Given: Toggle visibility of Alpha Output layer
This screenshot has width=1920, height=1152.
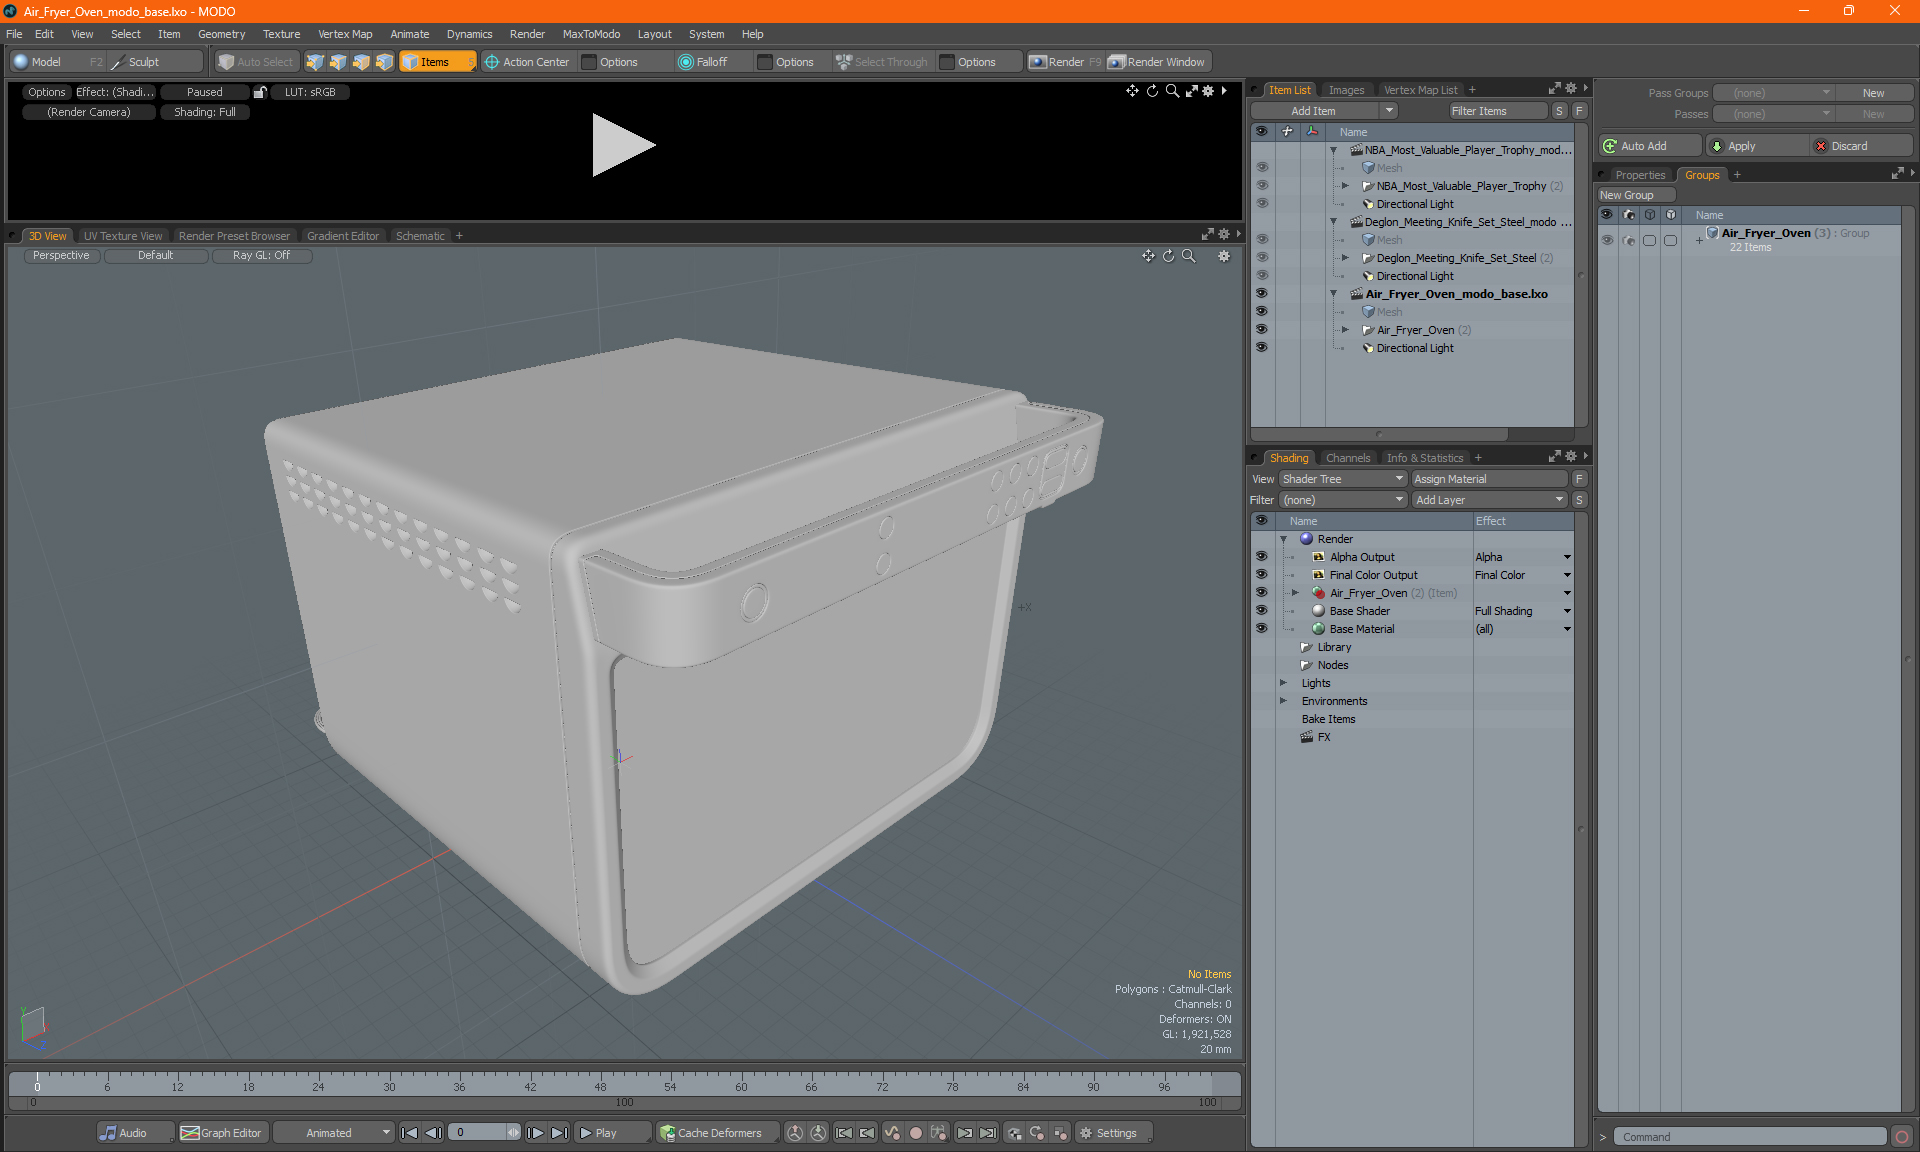Looking at the screenshot, I should click(1261, 557).
